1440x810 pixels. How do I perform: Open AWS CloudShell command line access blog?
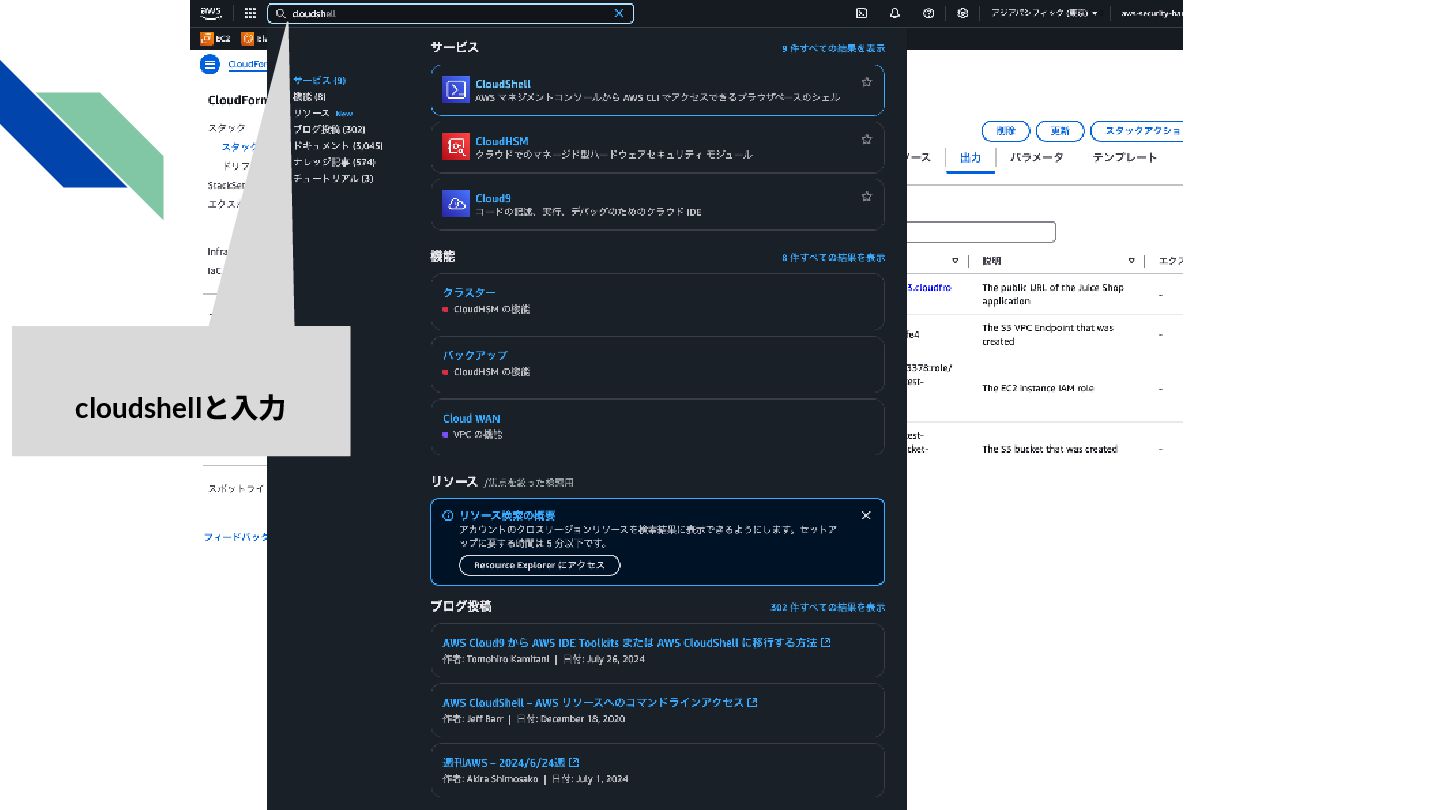pyautogui.click(x=600, y=703)
